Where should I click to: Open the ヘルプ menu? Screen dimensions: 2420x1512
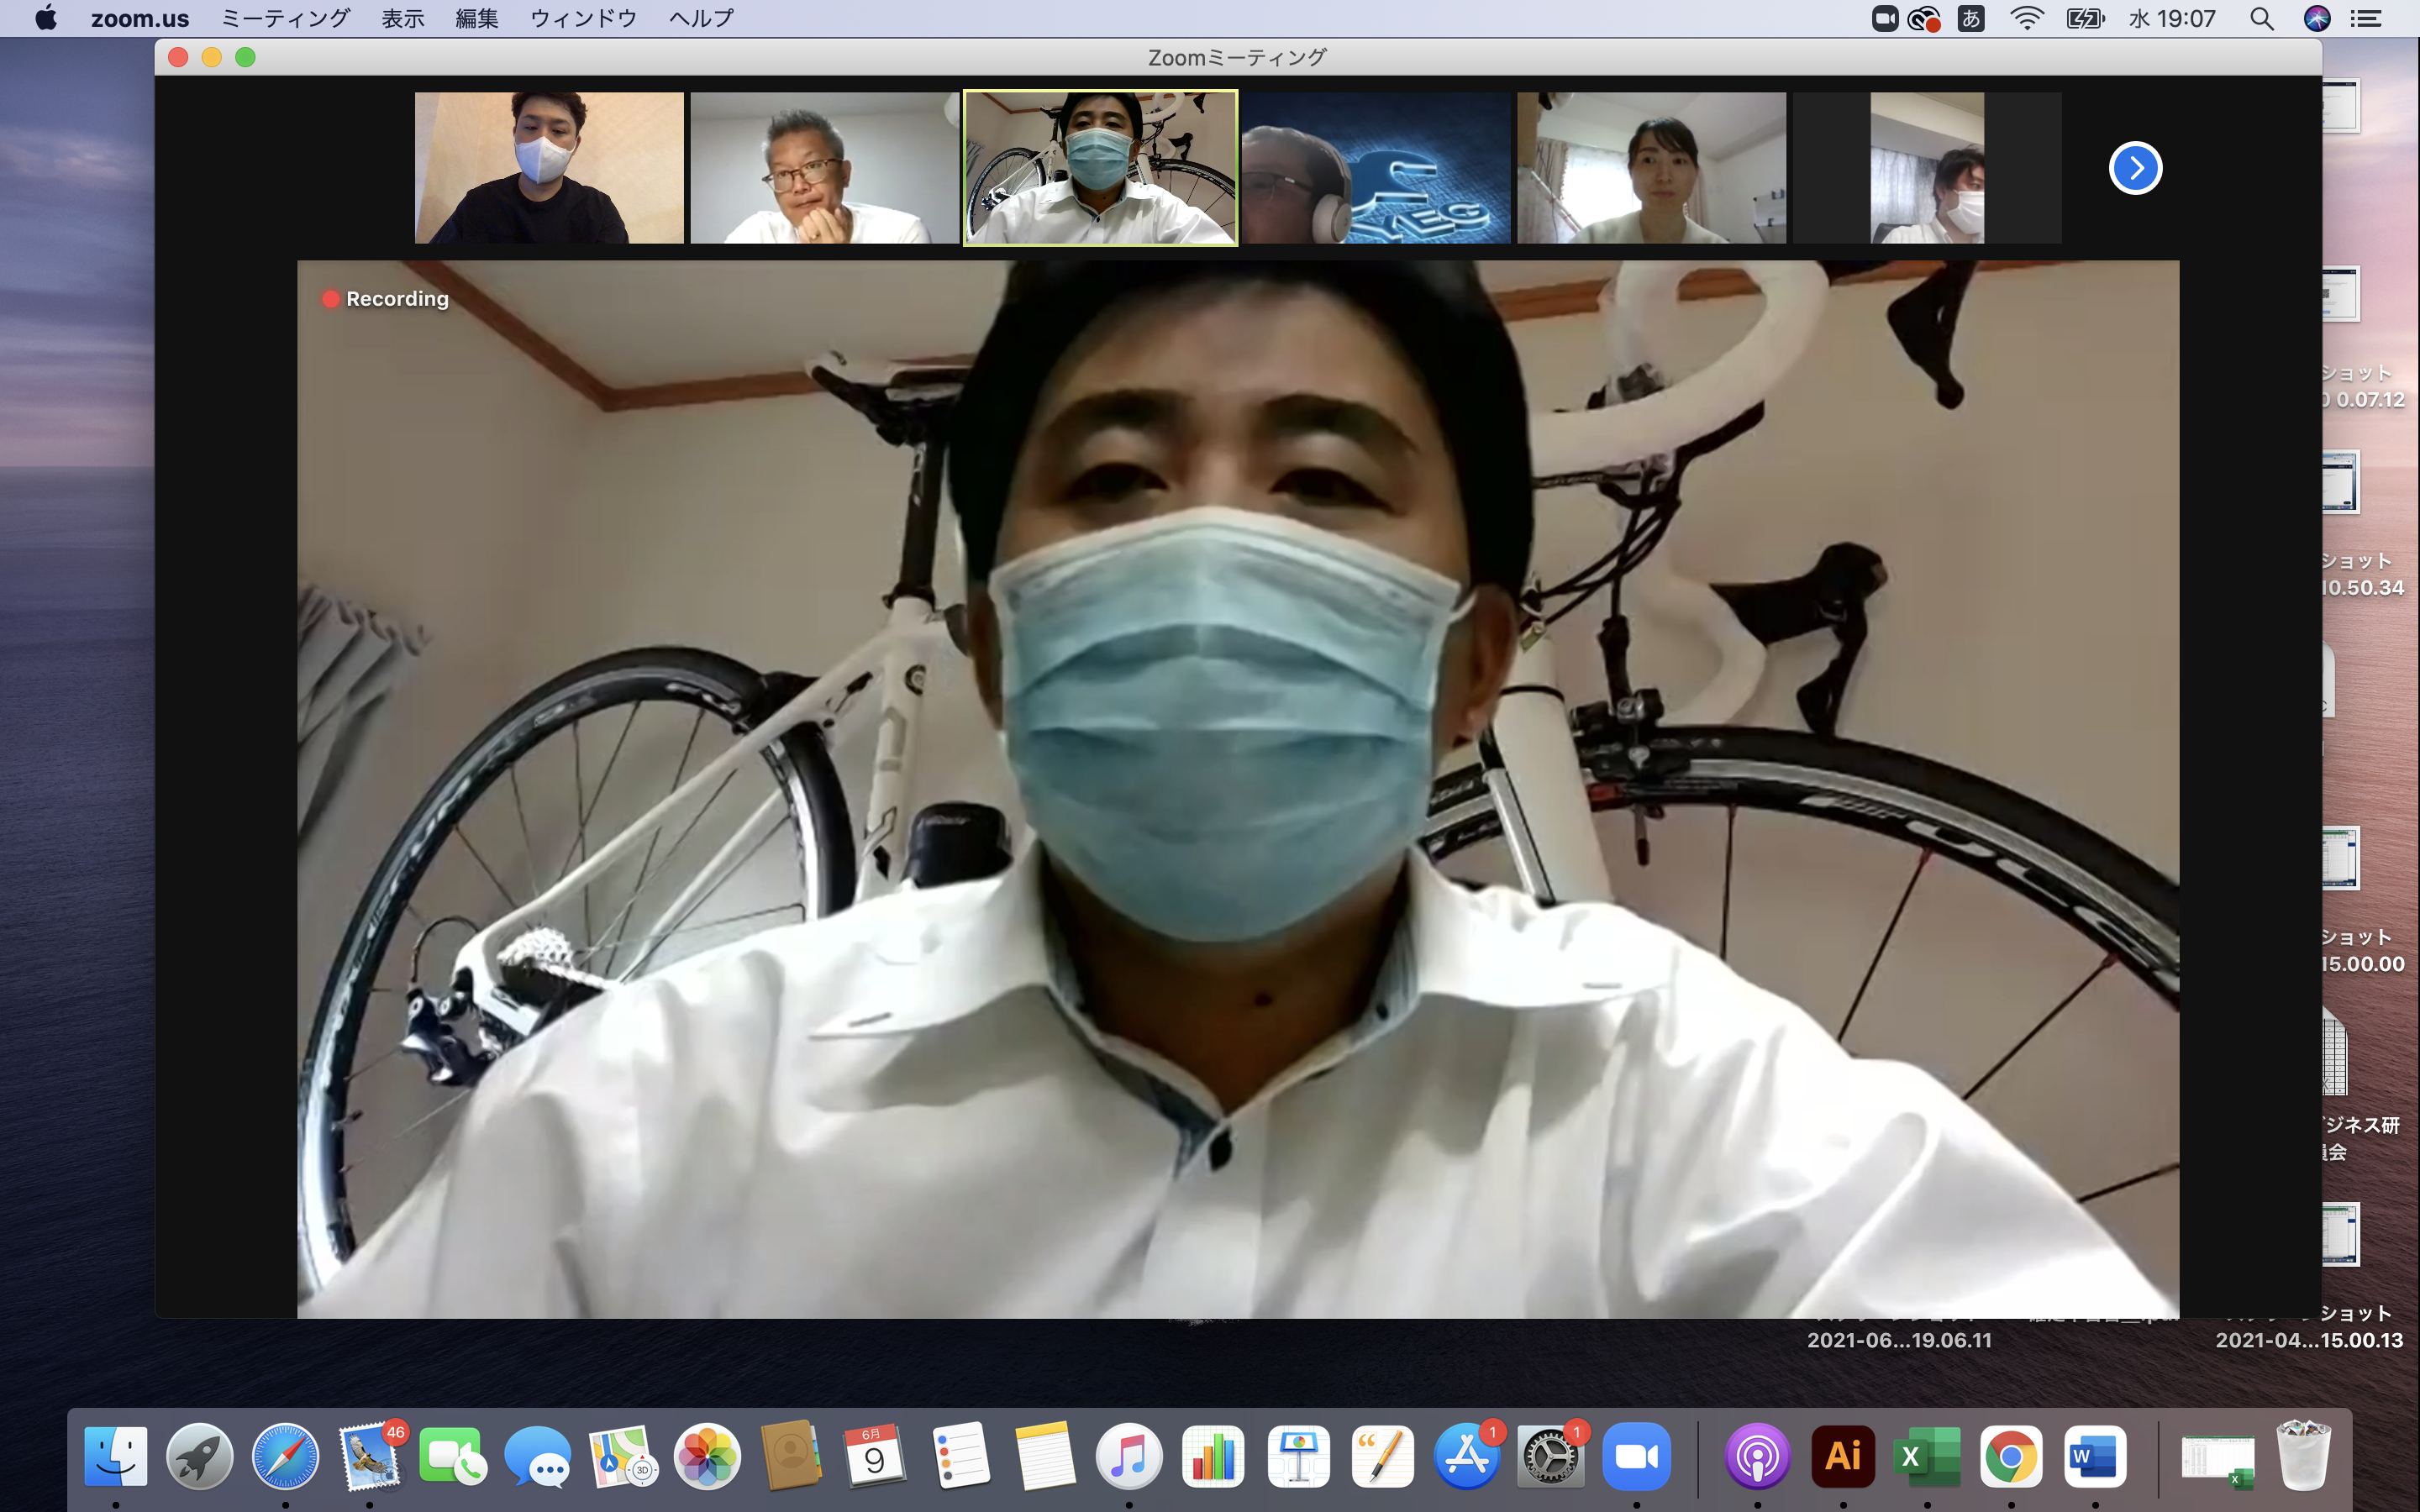pyautogui.click(x=701, y=19)
